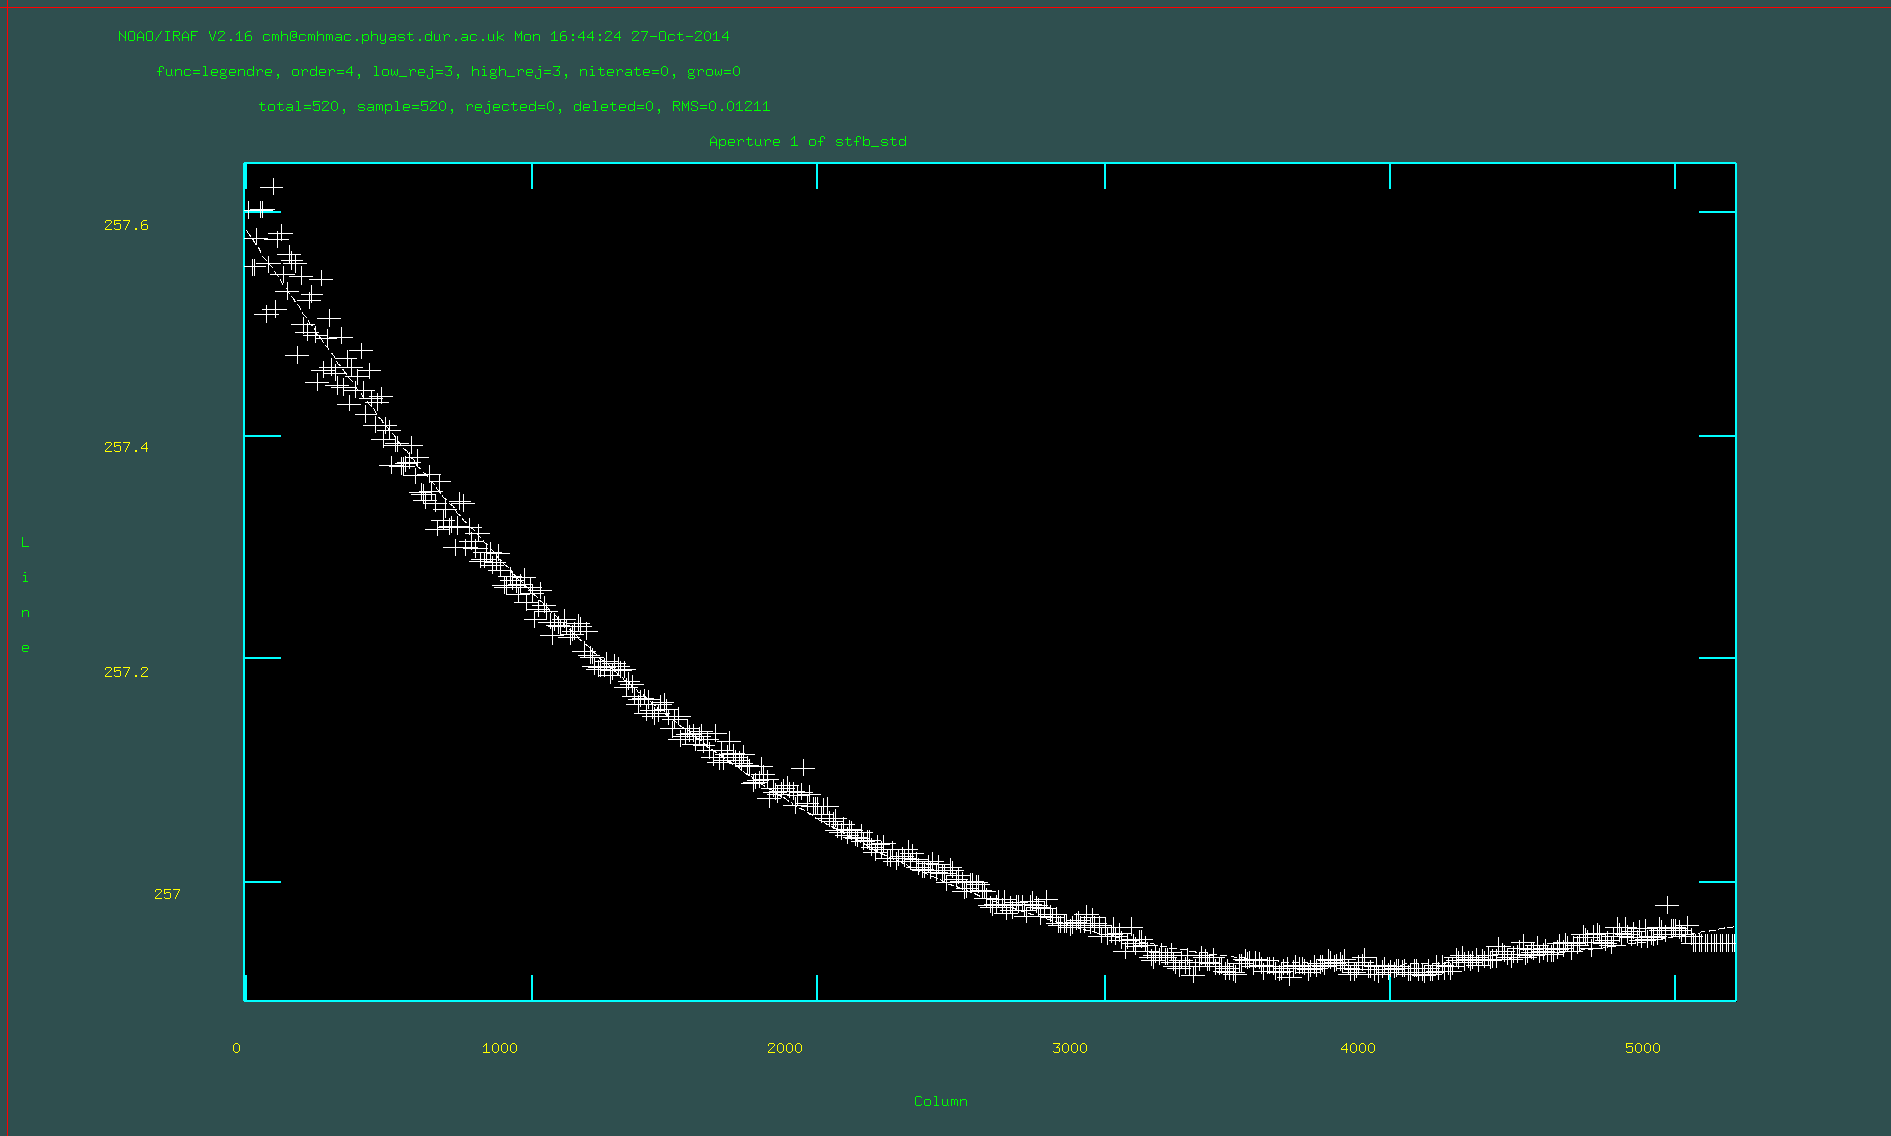
Task: Click the 1000 x-axis tick label
Action: pyautogui.click(x=499, y=1048)
